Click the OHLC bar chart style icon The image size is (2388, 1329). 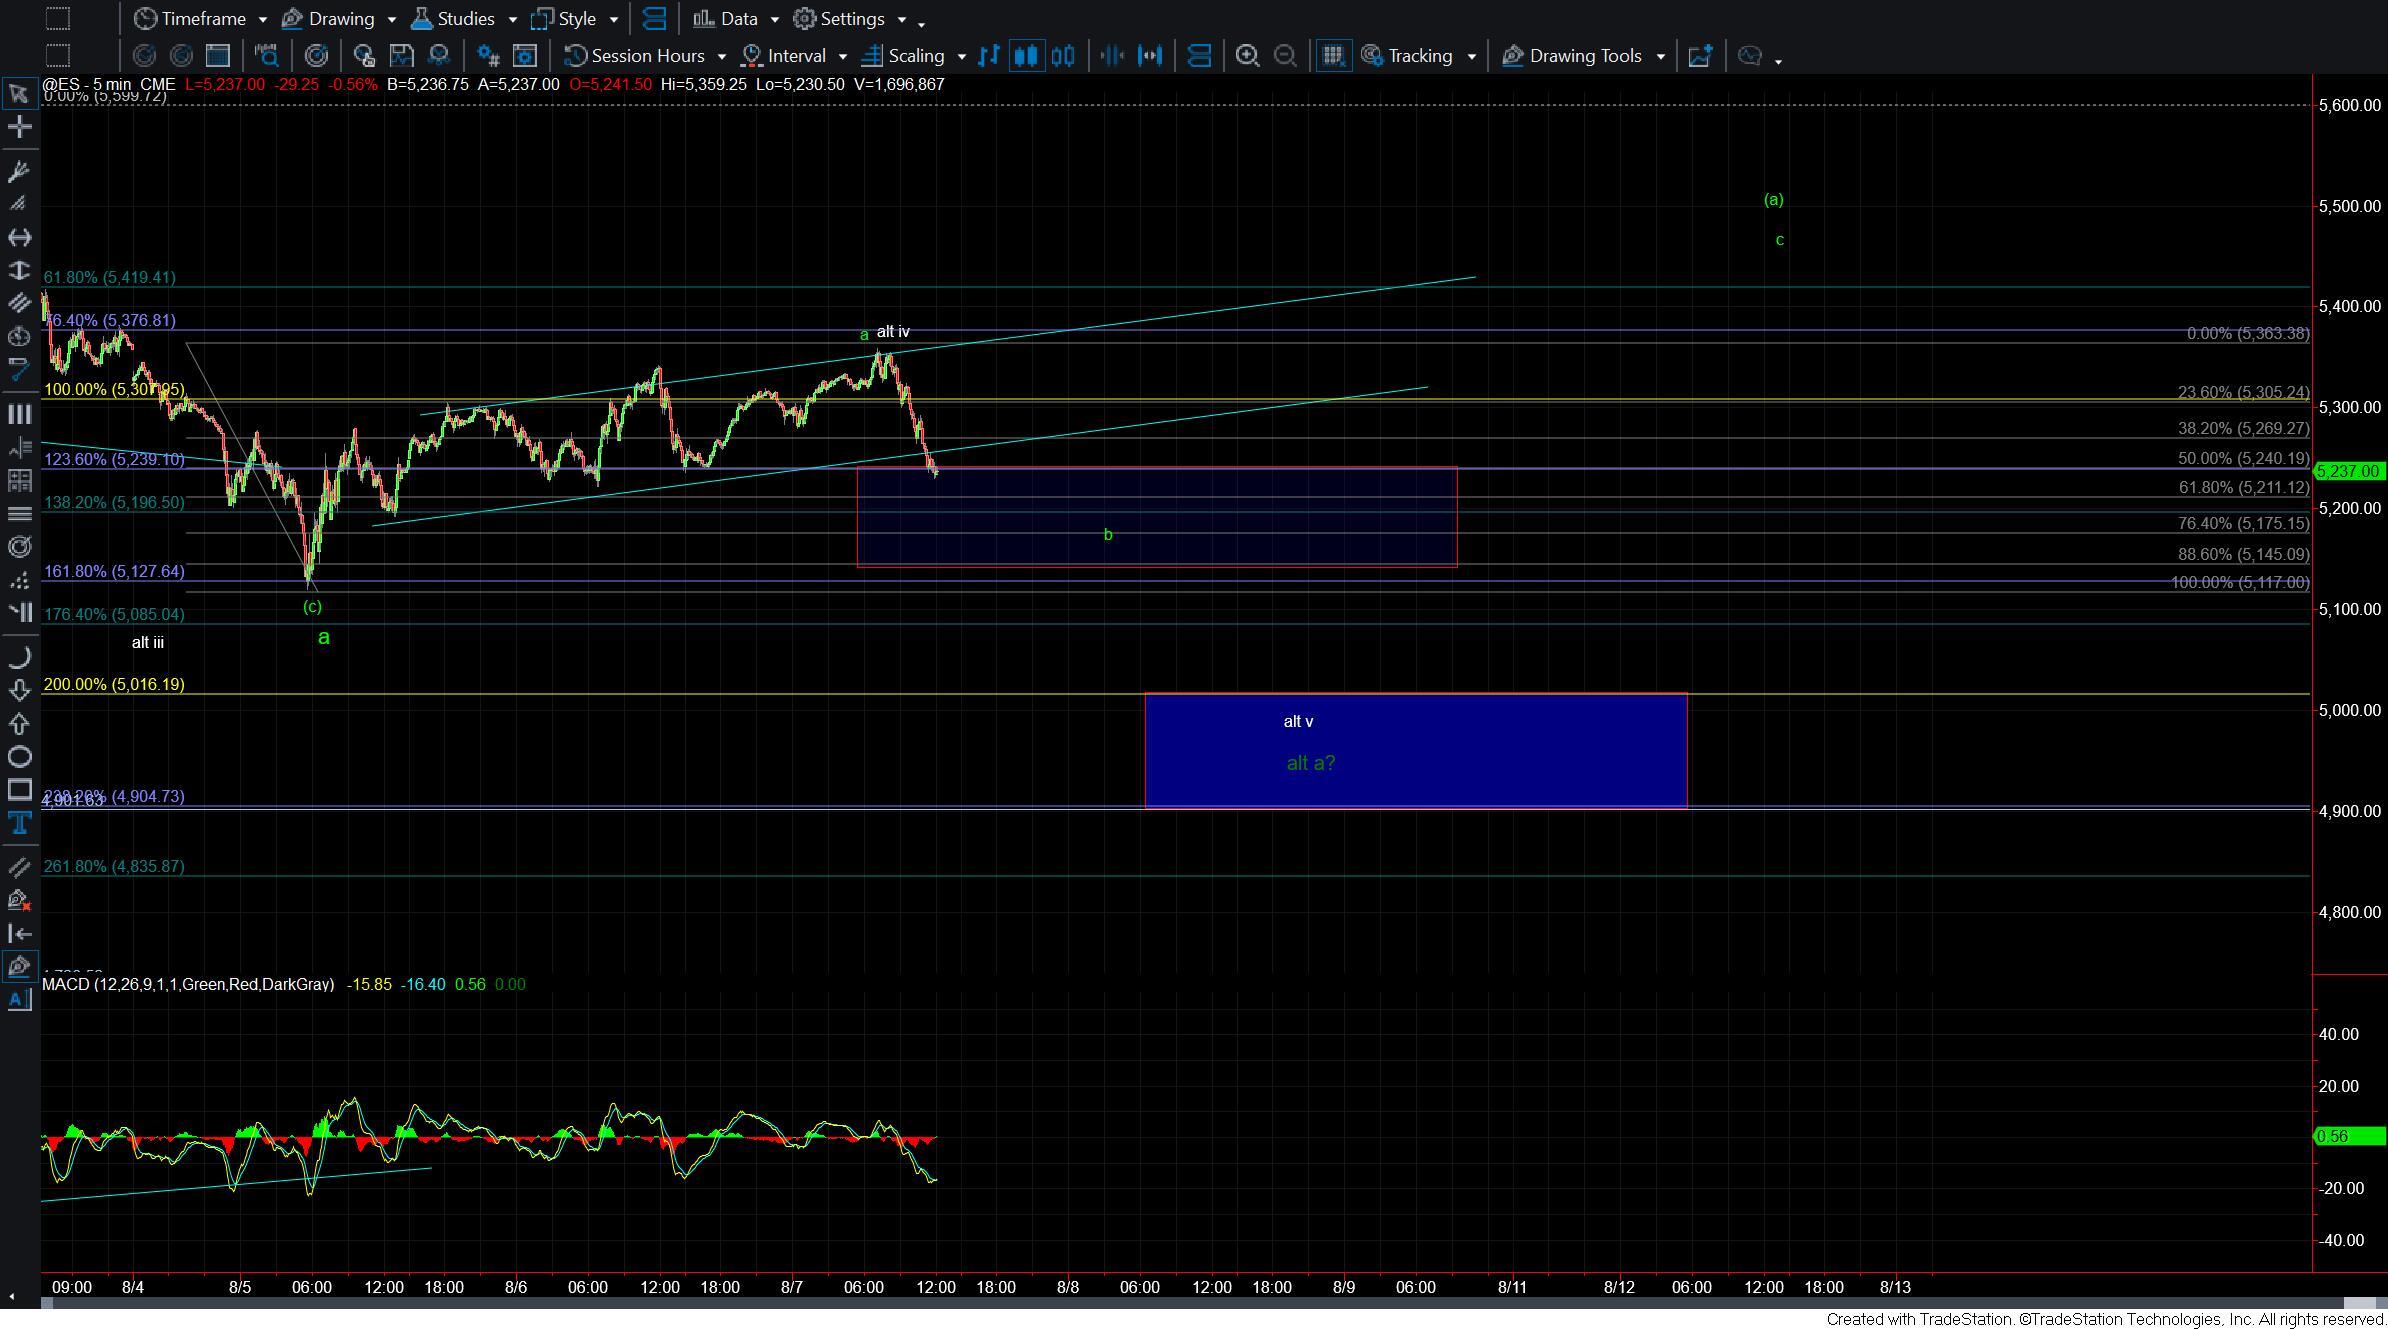(989, 56)
